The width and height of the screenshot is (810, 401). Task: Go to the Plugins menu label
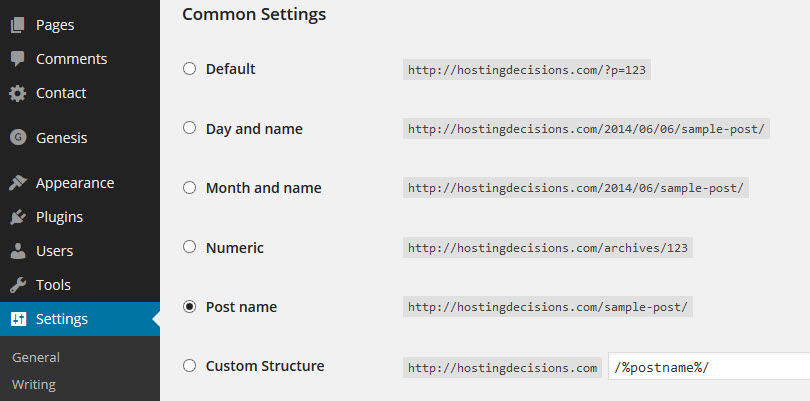point(59,217)
